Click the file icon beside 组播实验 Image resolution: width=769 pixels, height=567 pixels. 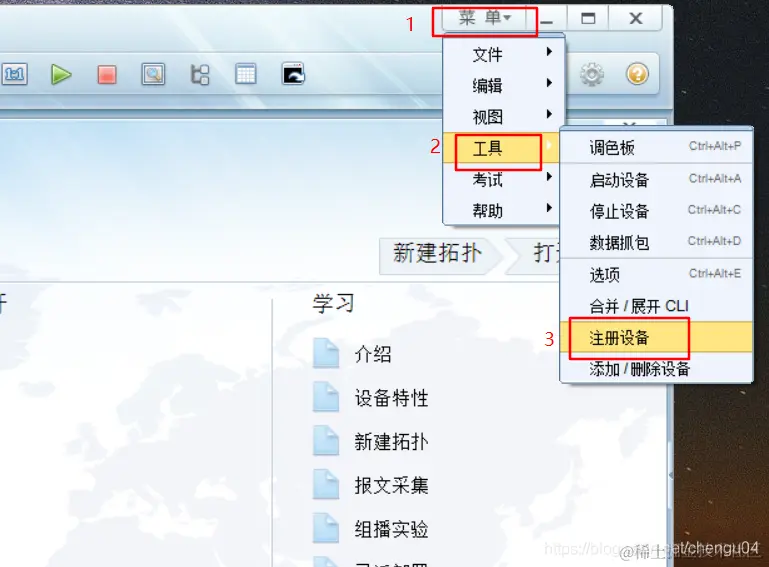(x=326, y=528)
